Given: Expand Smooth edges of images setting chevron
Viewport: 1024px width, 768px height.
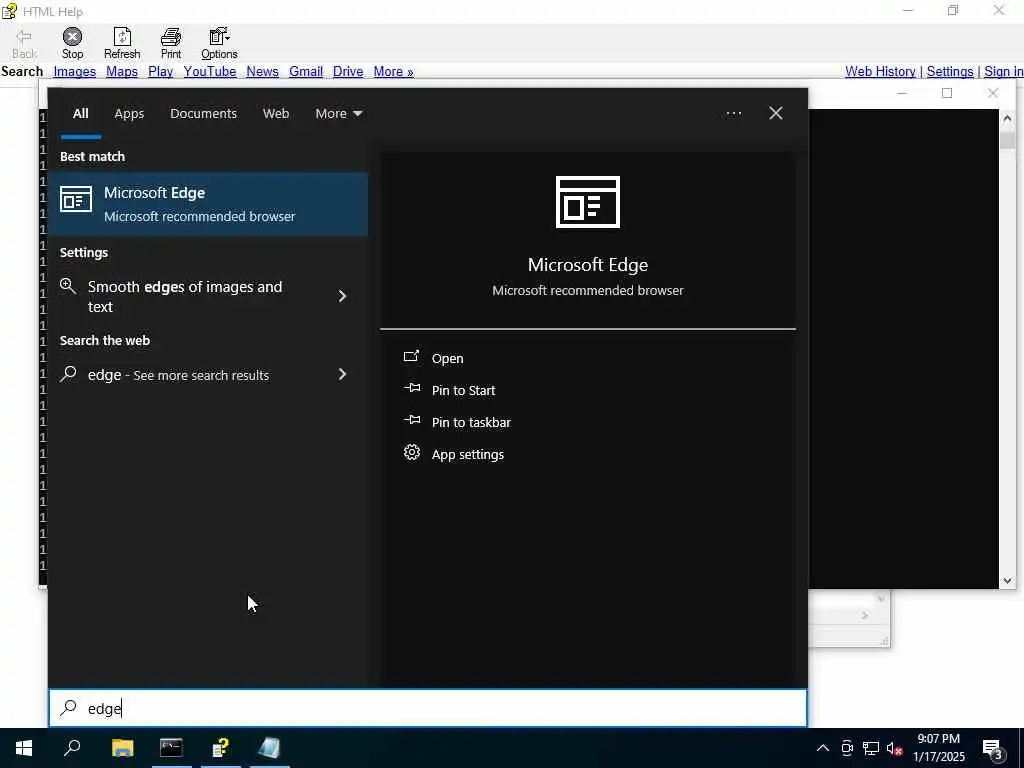Looking at the screenshot, I should [342, 296].
